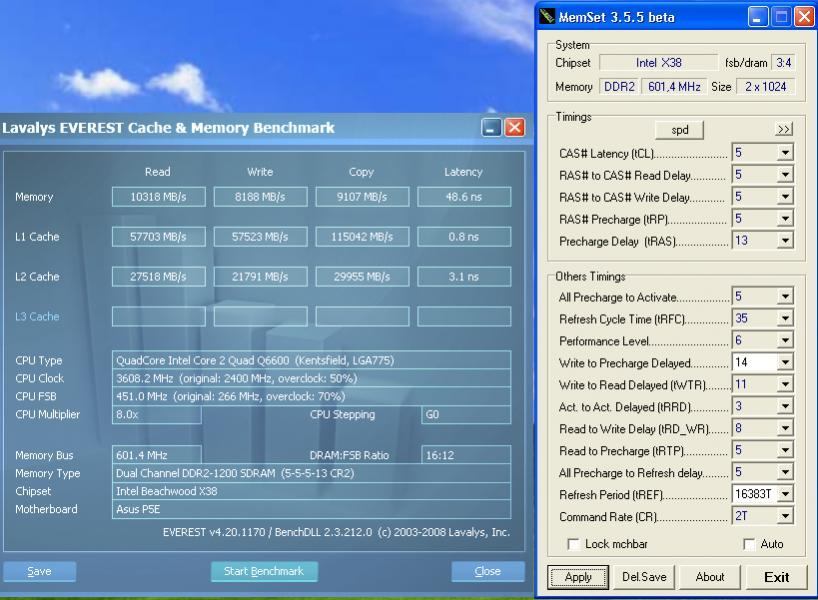818x600 pixels.
Task: Close the MemSet 3.5.5 beta window
Action: (x=804, y=17)
